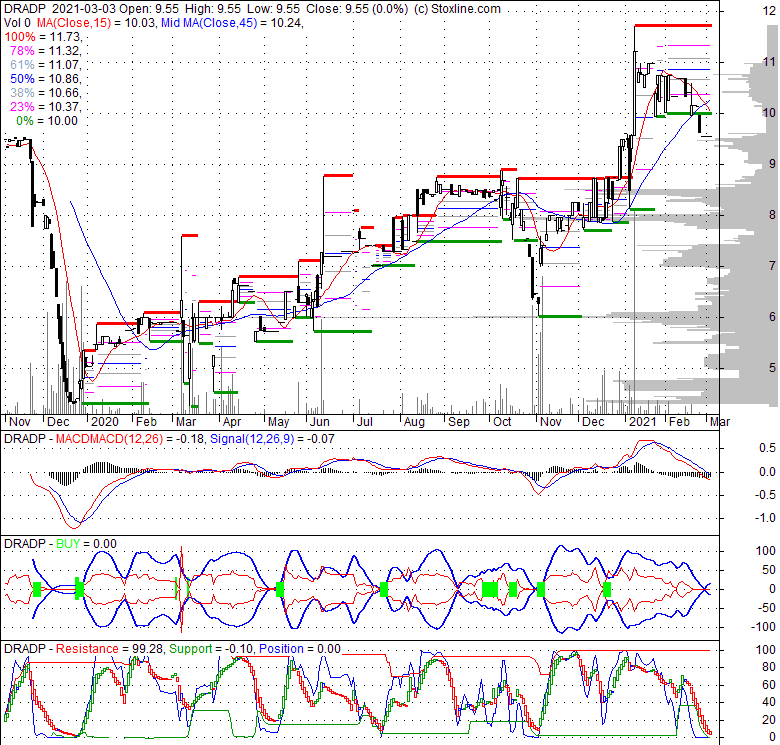Click the Mar axis label at chart end
780x745 pixels.
click(x=720, y=422)
